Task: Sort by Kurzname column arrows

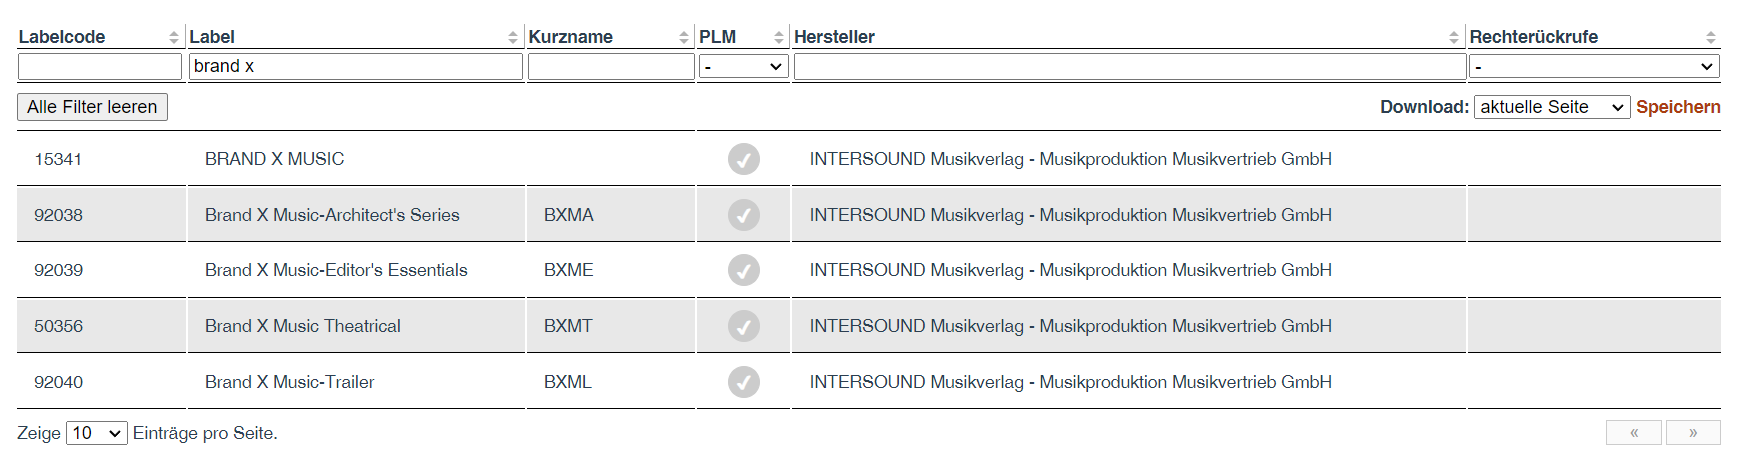Action: (684, 37)
